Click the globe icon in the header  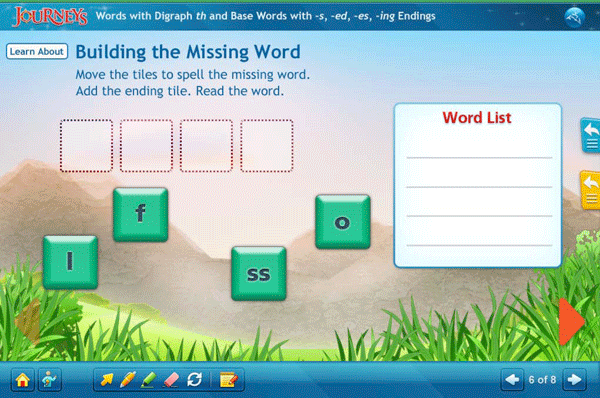[574, 16]
